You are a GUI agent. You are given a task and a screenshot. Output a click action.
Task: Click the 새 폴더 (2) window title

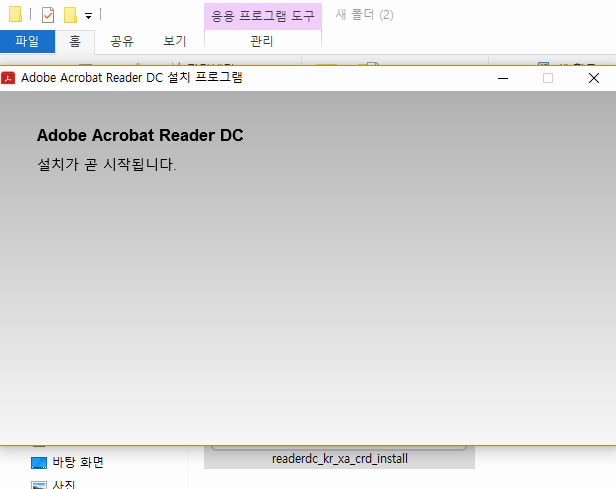tap(364, 15)
